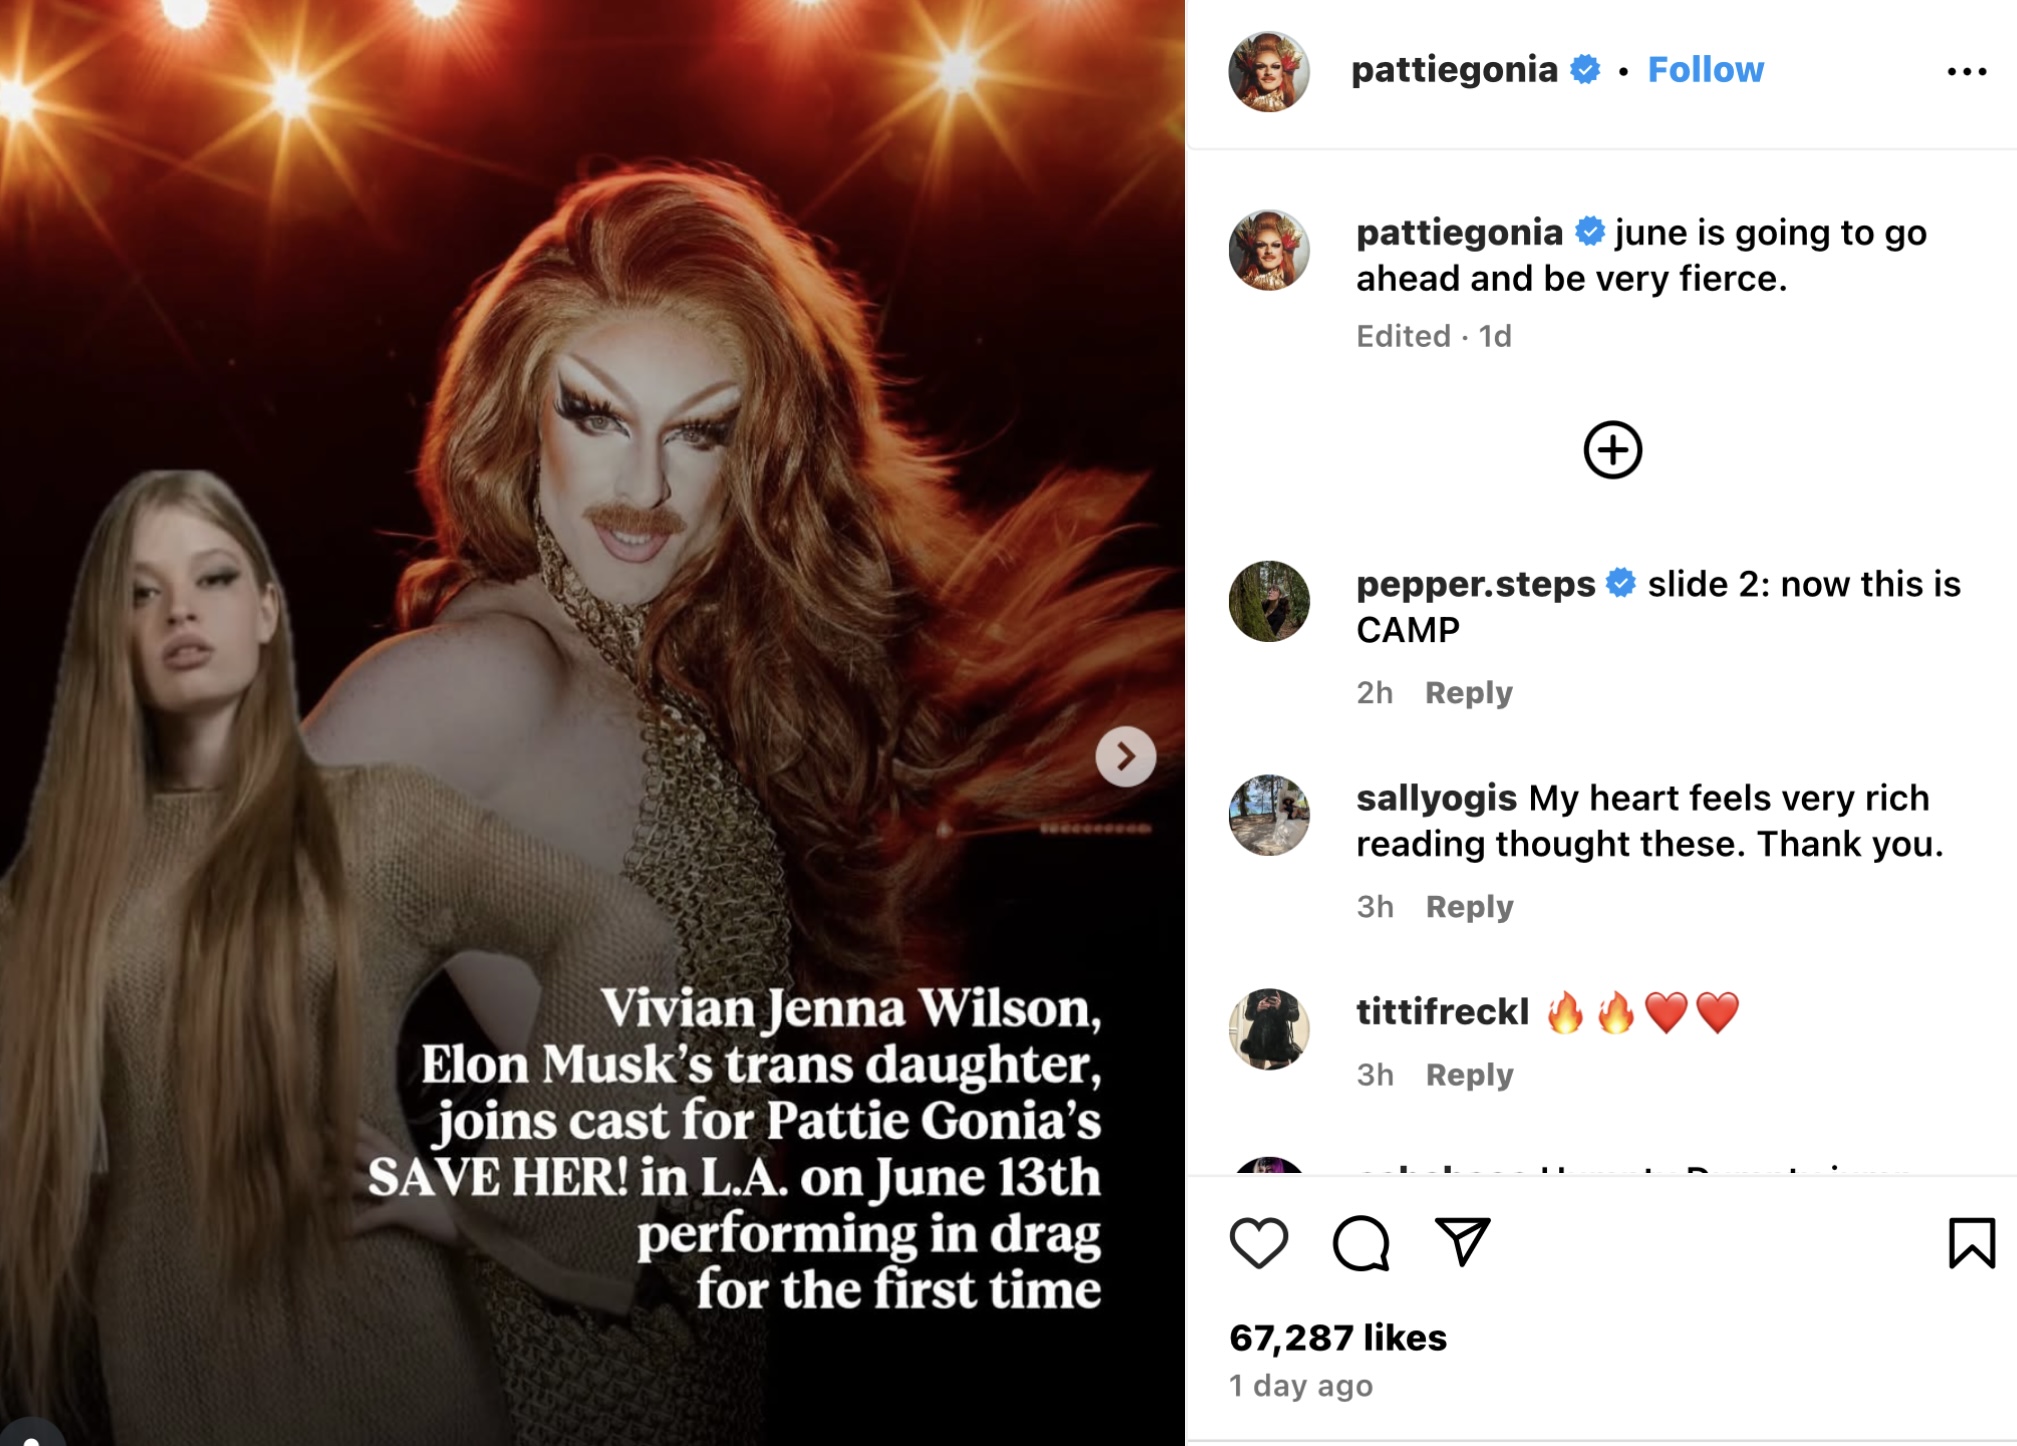Reply to tittifreckl comment
This screenshot has height=1446, width=2017.
[1468, 1074]
